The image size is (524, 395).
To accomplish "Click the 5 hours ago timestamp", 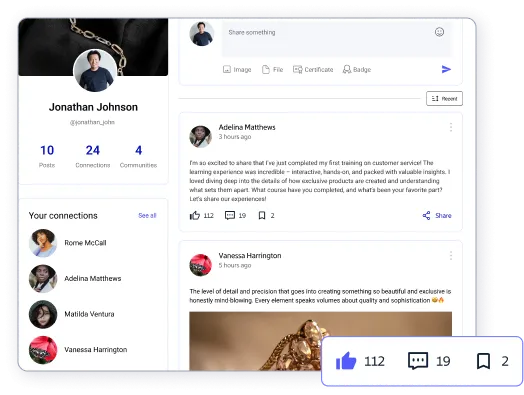I will tap(235, 265).
